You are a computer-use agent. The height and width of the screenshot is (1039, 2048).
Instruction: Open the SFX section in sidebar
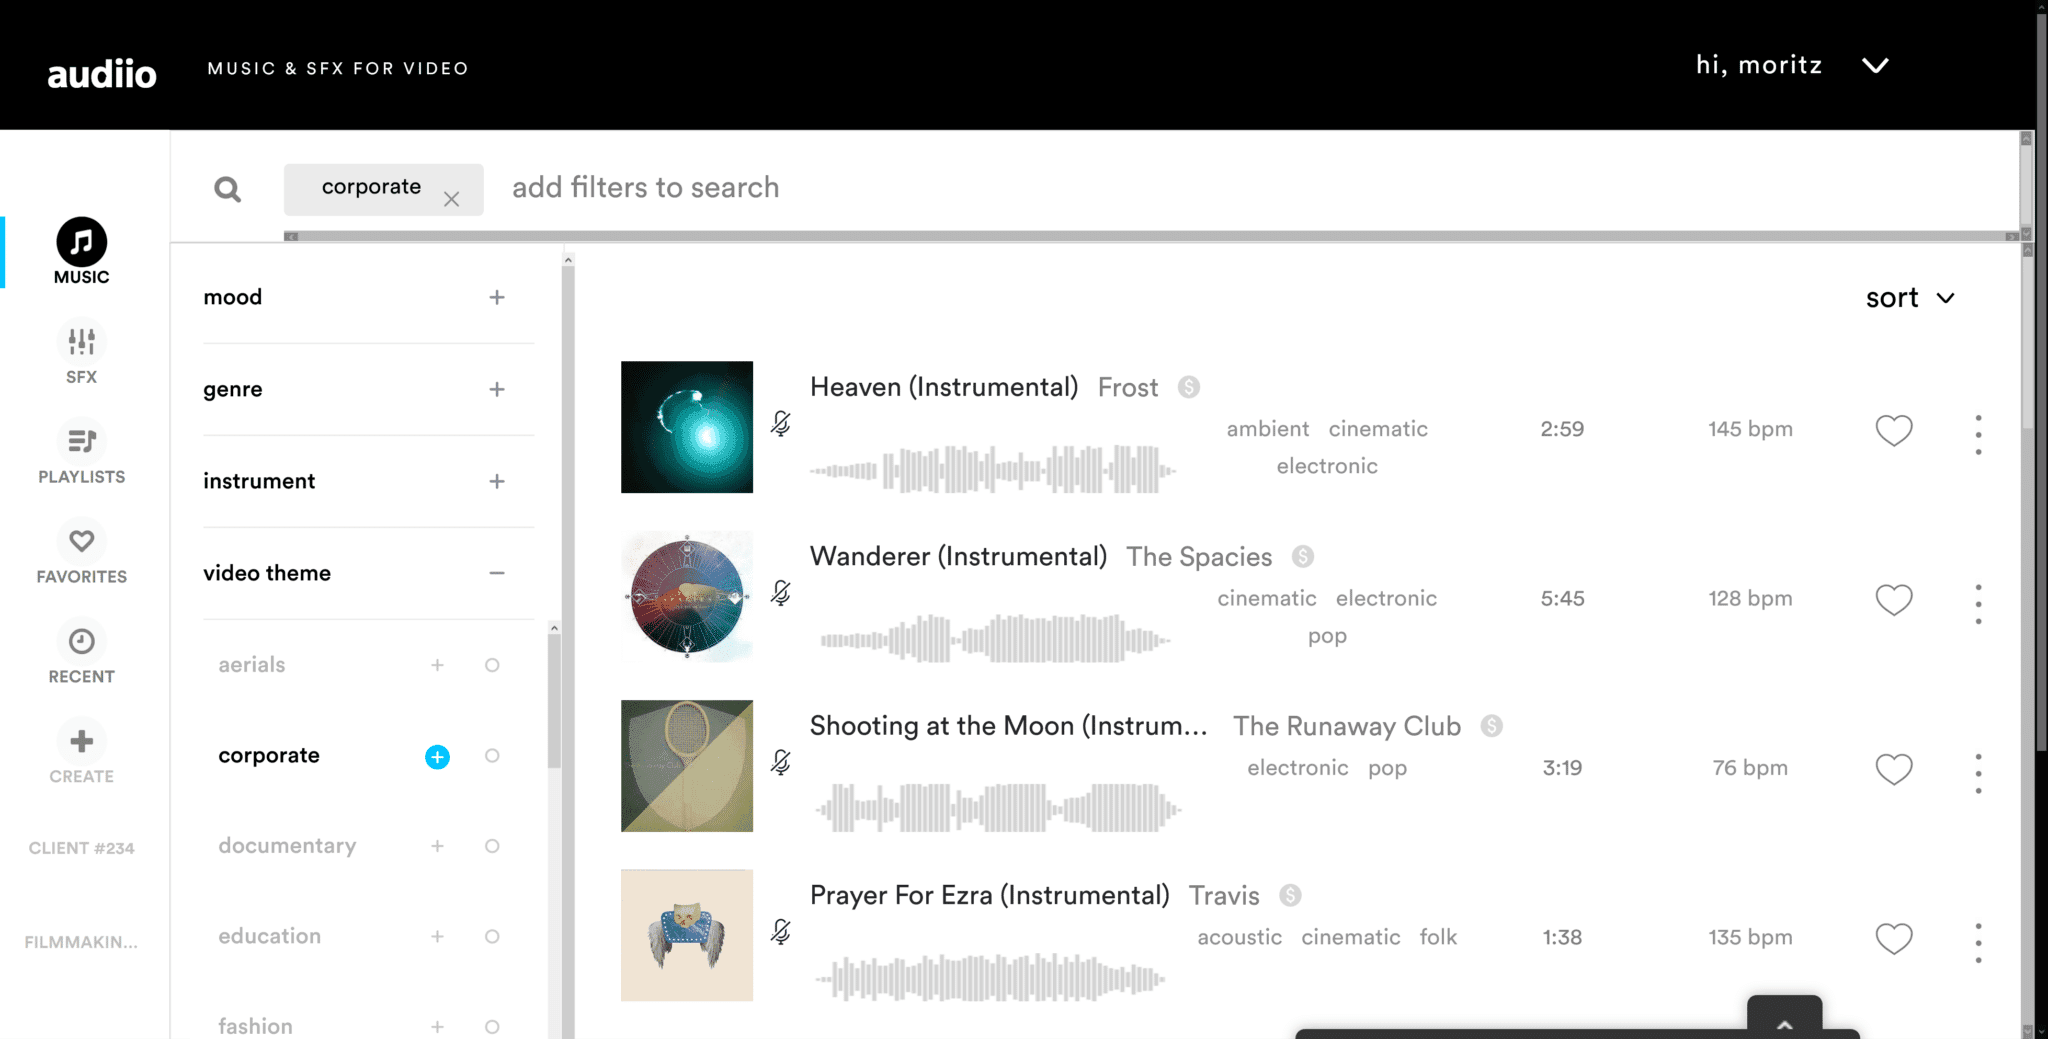point(81,353)
